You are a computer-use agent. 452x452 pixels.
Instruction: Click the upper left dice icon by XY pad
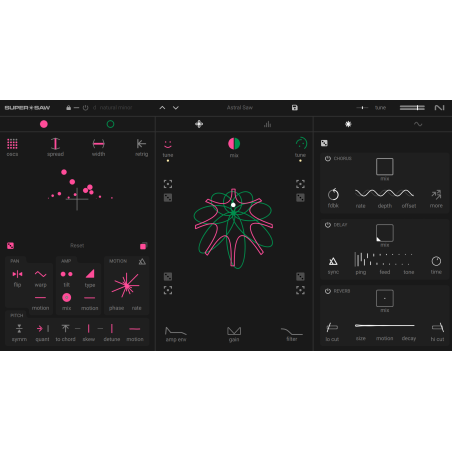coord(168,198)
